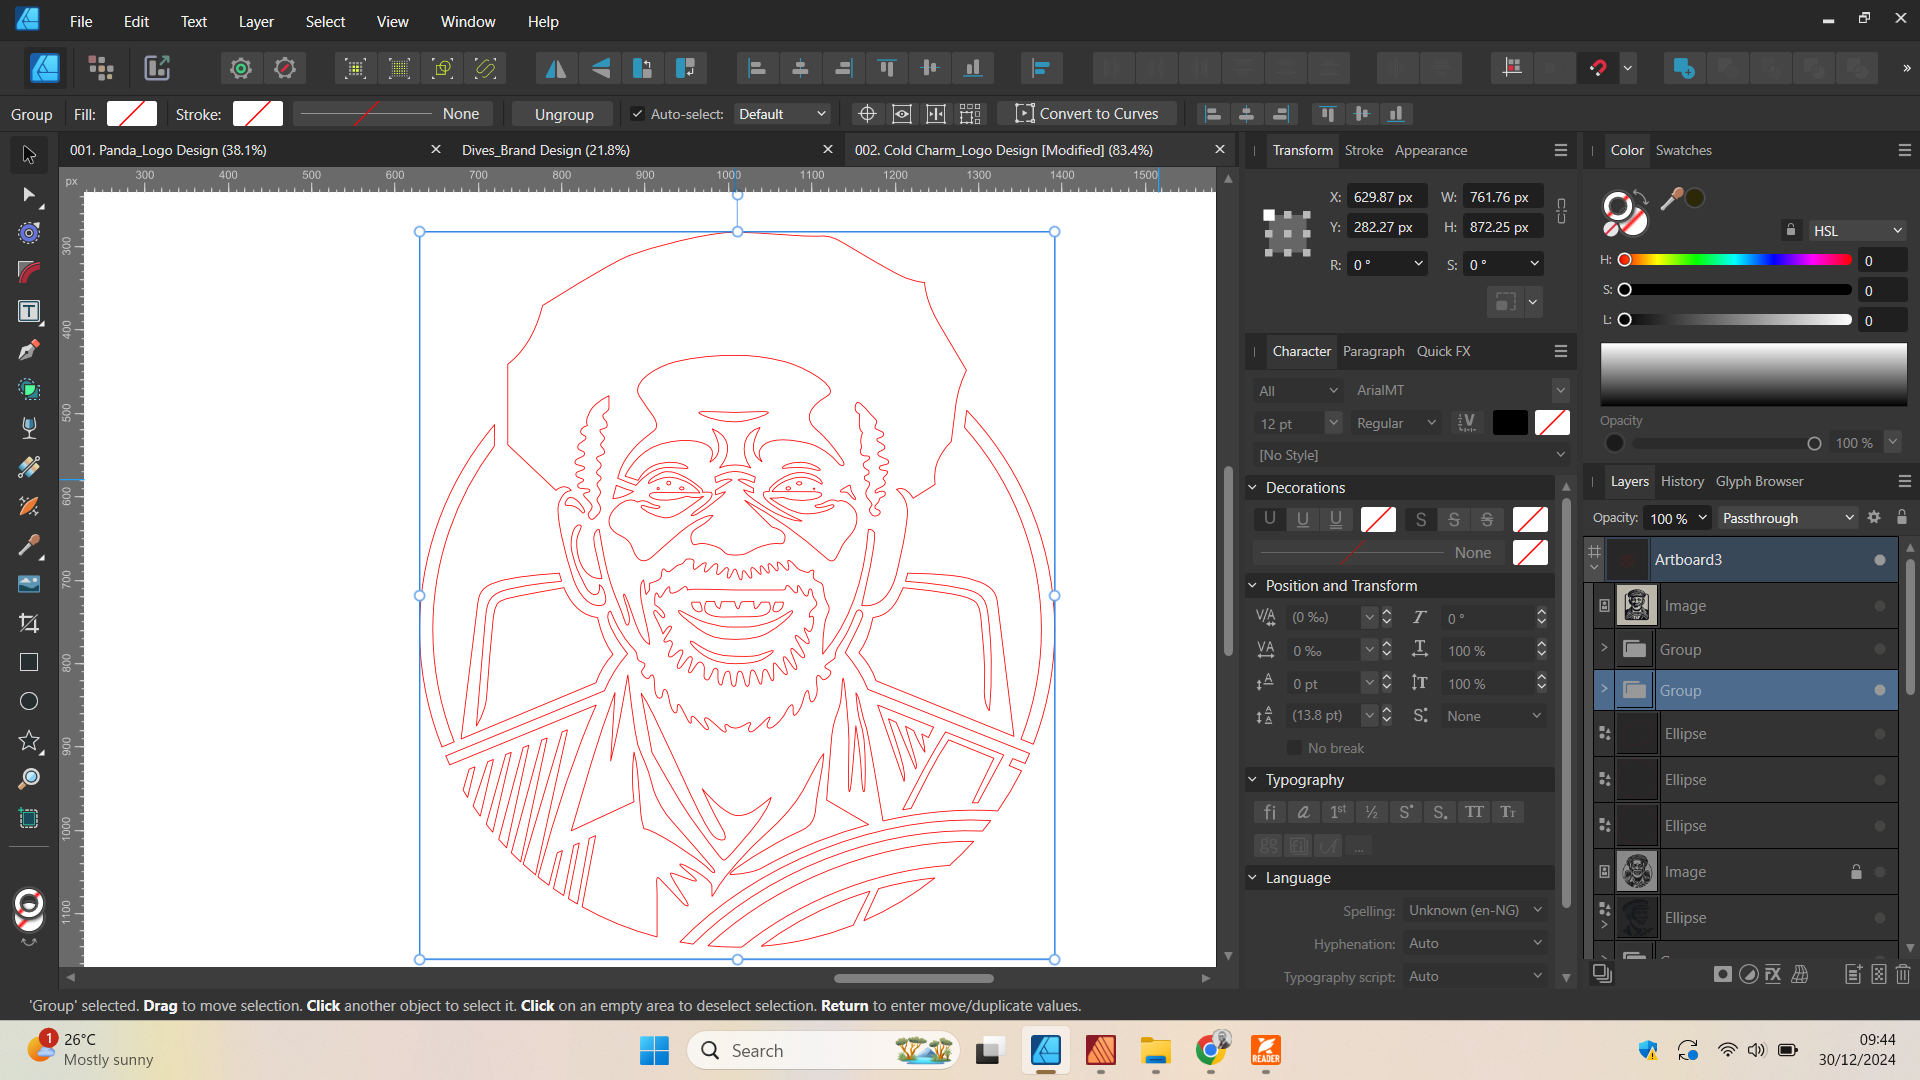The image size is (1920, 1080).
Task: Click the Ungroup button
Action: click(x=564, y=114)
